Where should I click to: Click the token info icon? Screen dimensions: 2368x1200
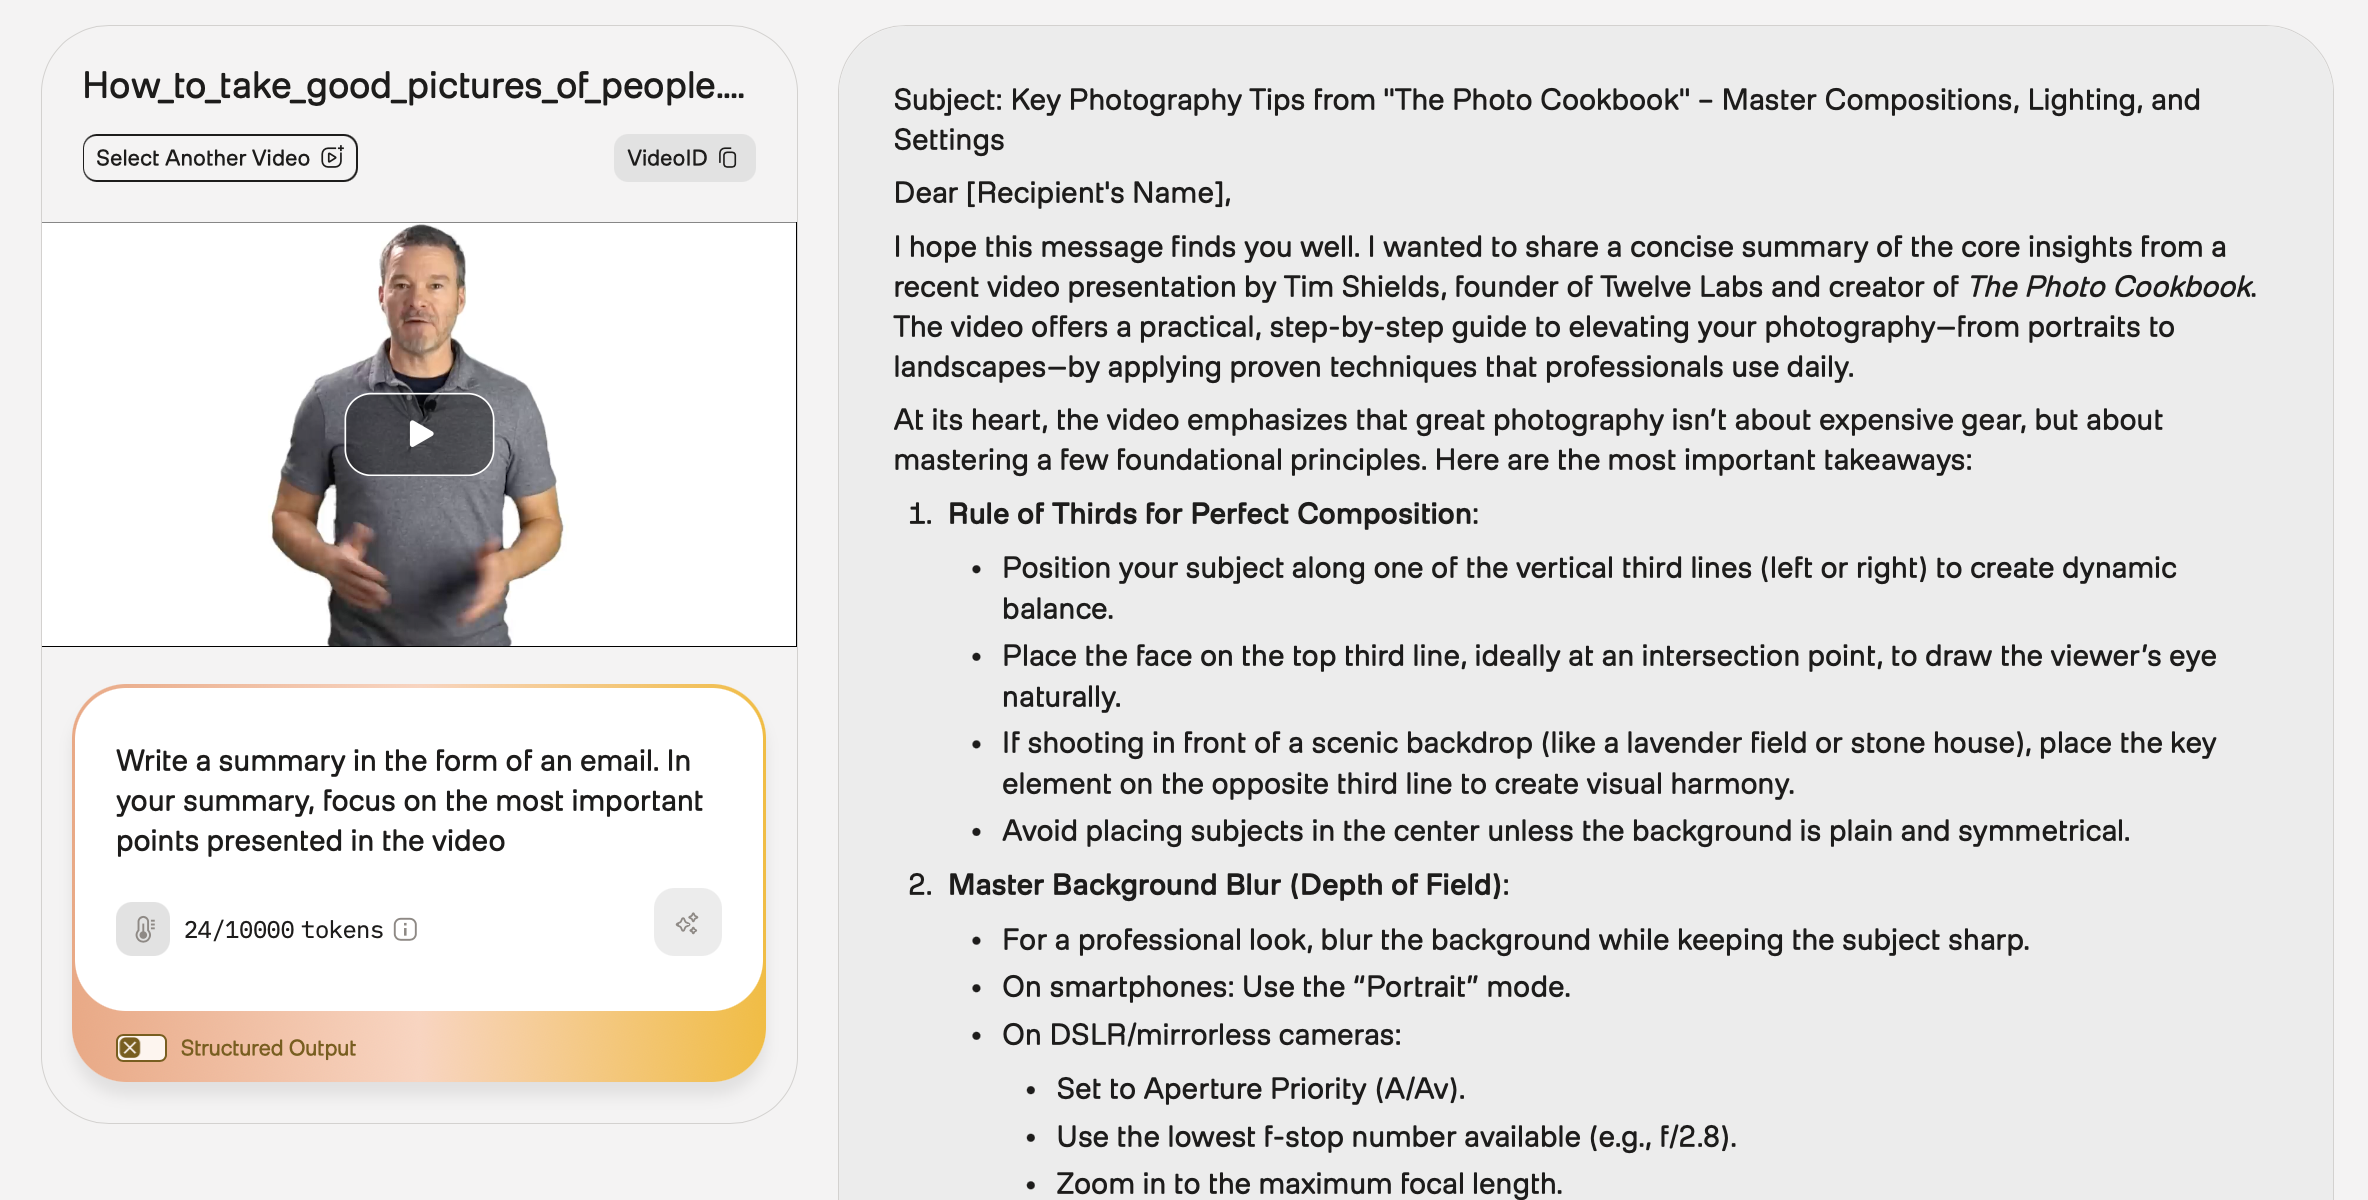point(405,930)
